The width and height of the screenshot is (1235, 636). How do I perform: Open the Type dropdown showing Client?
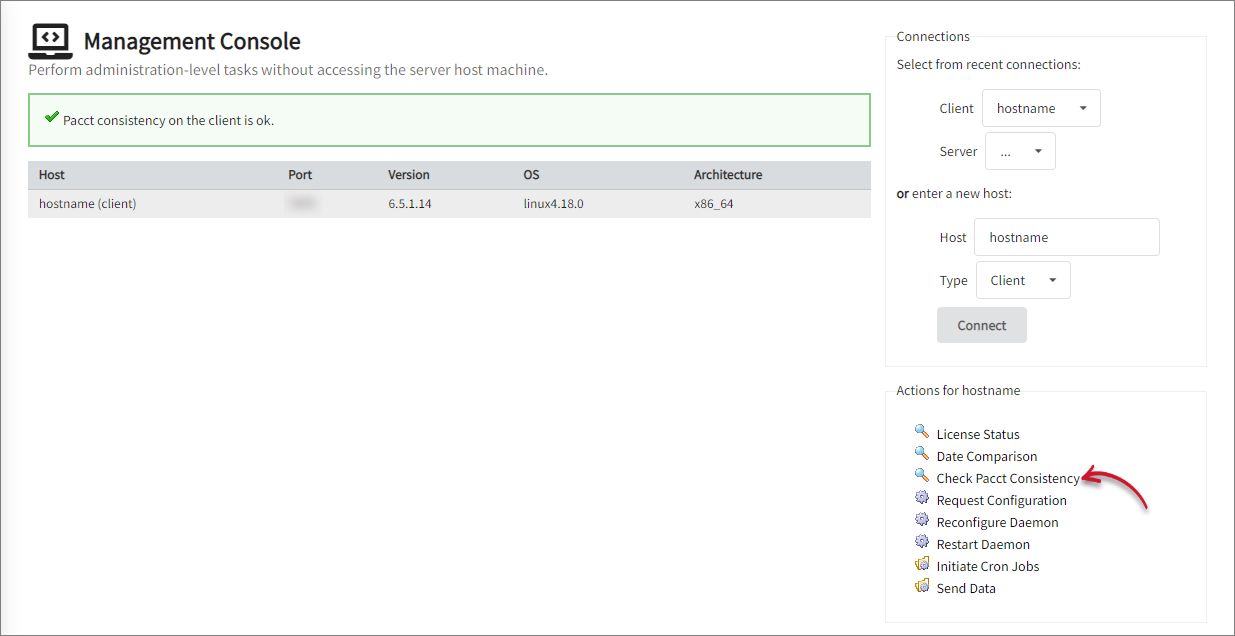coord(1023,279)
